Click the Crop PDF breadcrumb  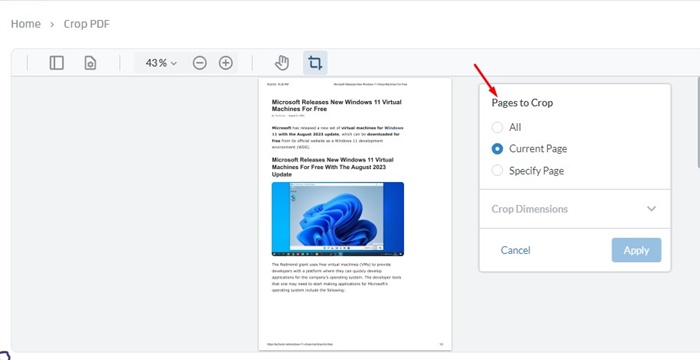pyautogui.click(x=87, y=24)
